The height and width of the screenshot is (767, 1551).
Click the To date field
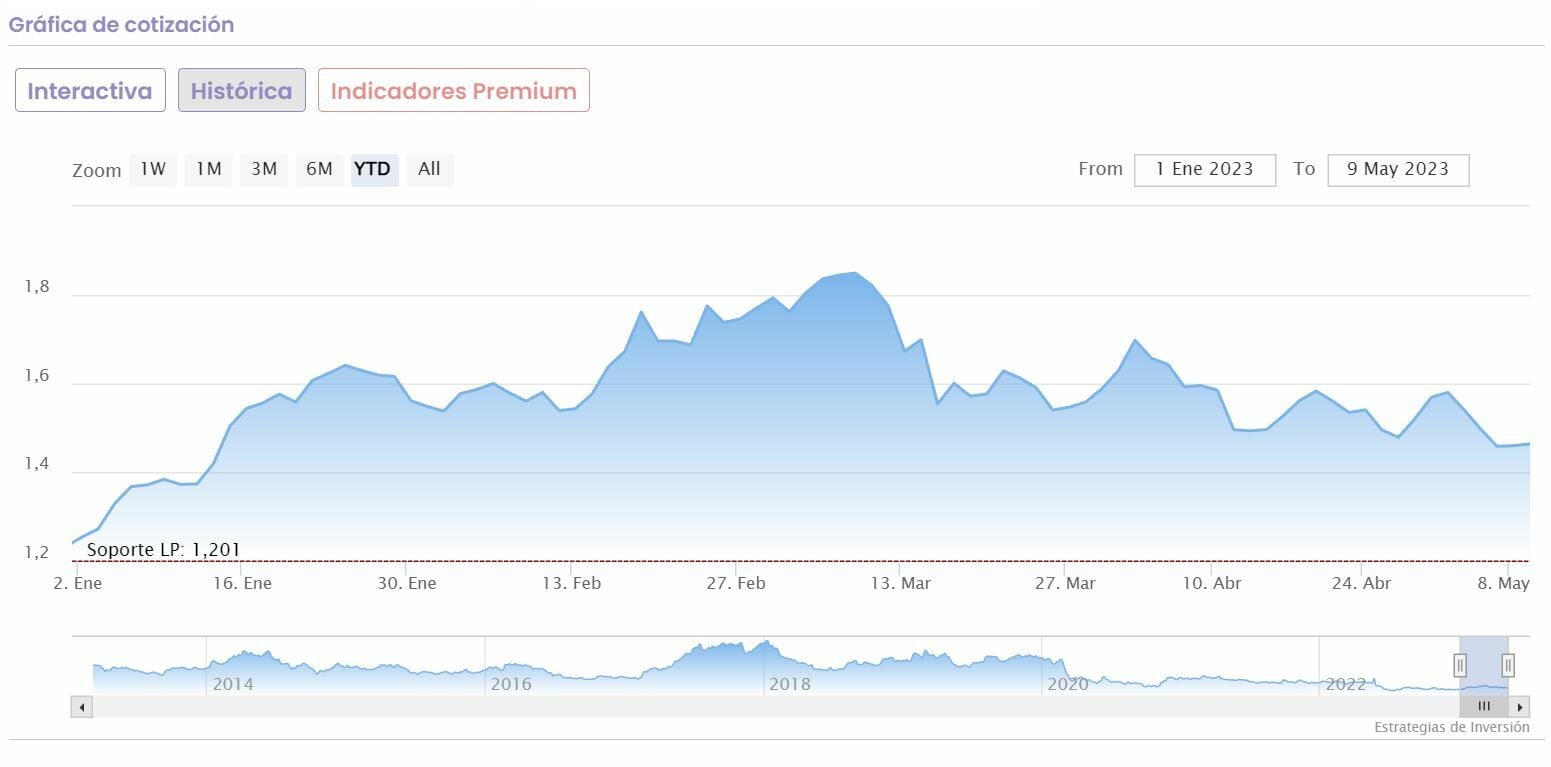(1397, 170)
